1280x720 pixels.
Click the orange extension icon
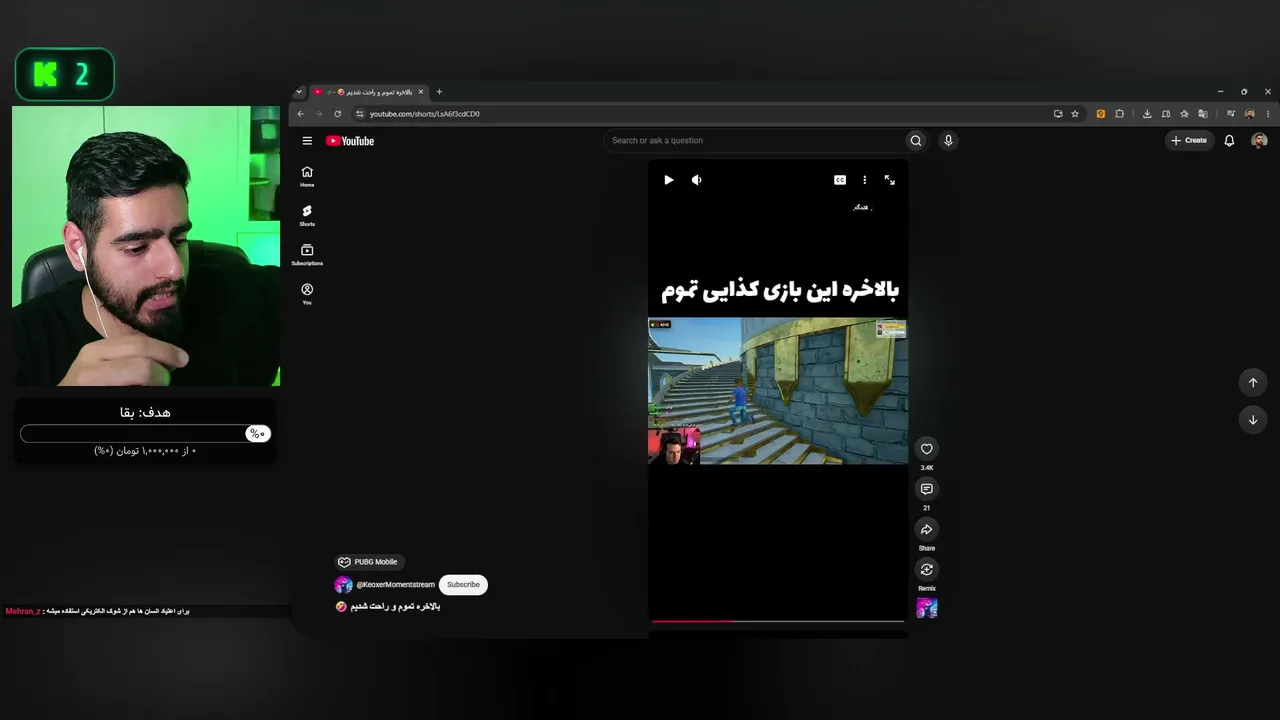[1101, 114]
